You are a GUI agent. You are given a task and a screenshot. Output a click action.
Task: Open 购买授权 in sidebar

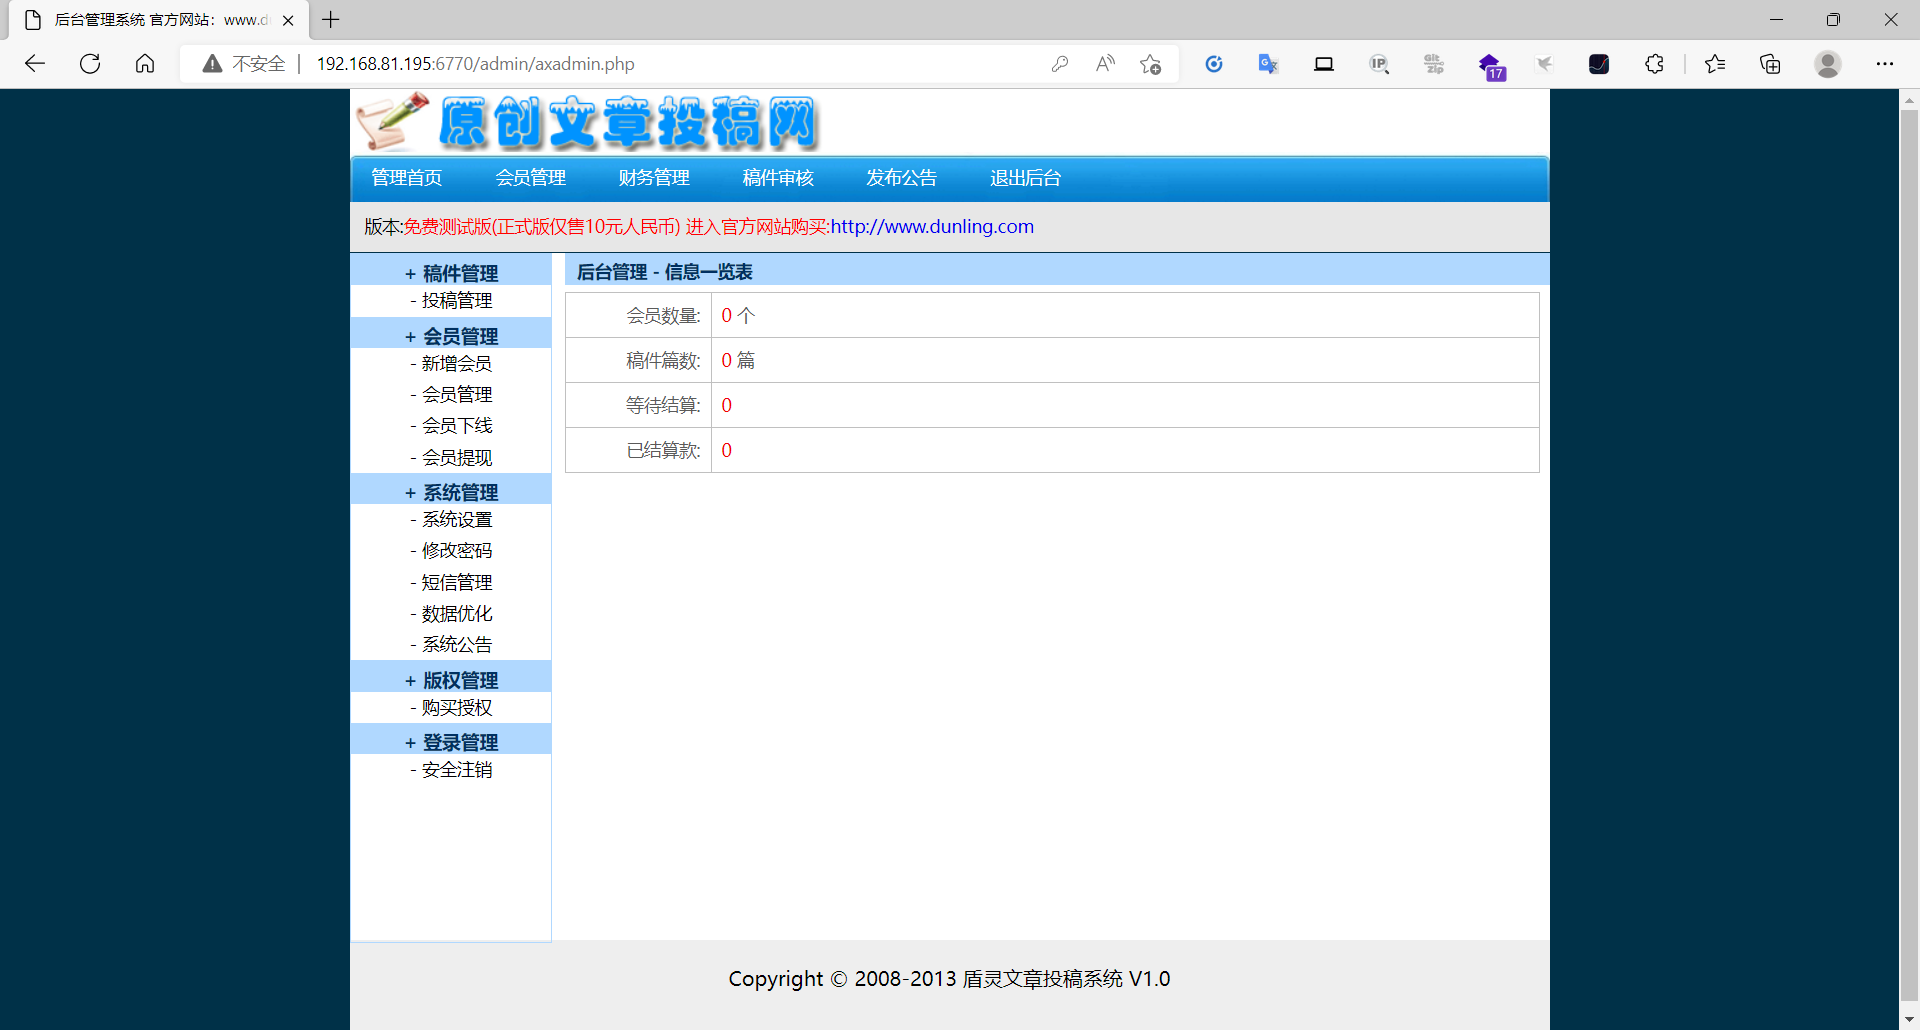[457, 708]
